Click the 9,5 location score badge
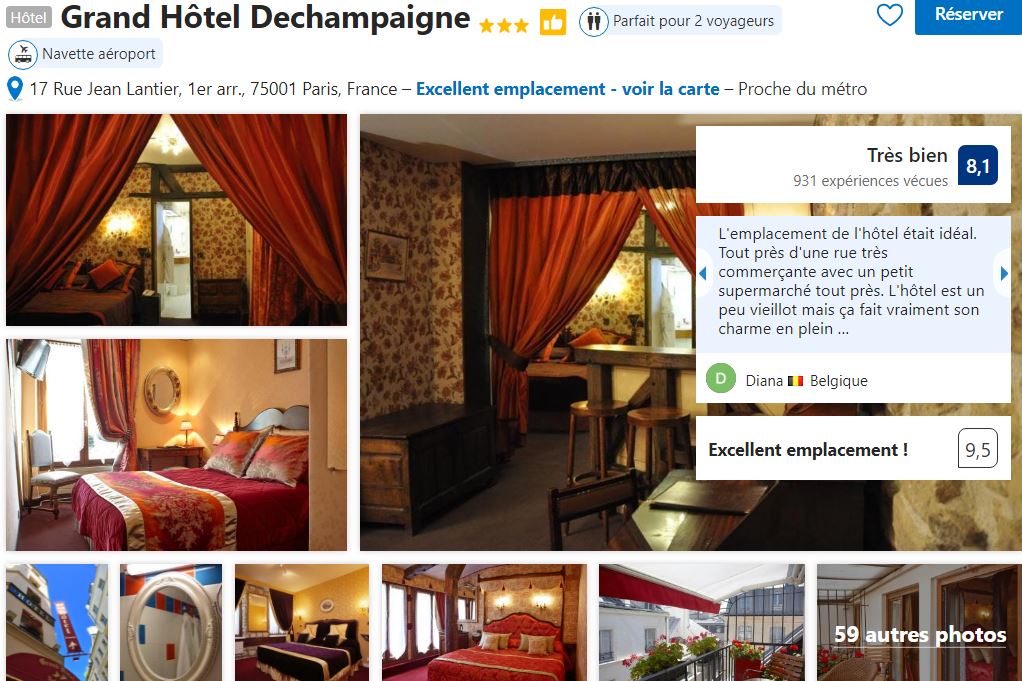 (978, 449)
